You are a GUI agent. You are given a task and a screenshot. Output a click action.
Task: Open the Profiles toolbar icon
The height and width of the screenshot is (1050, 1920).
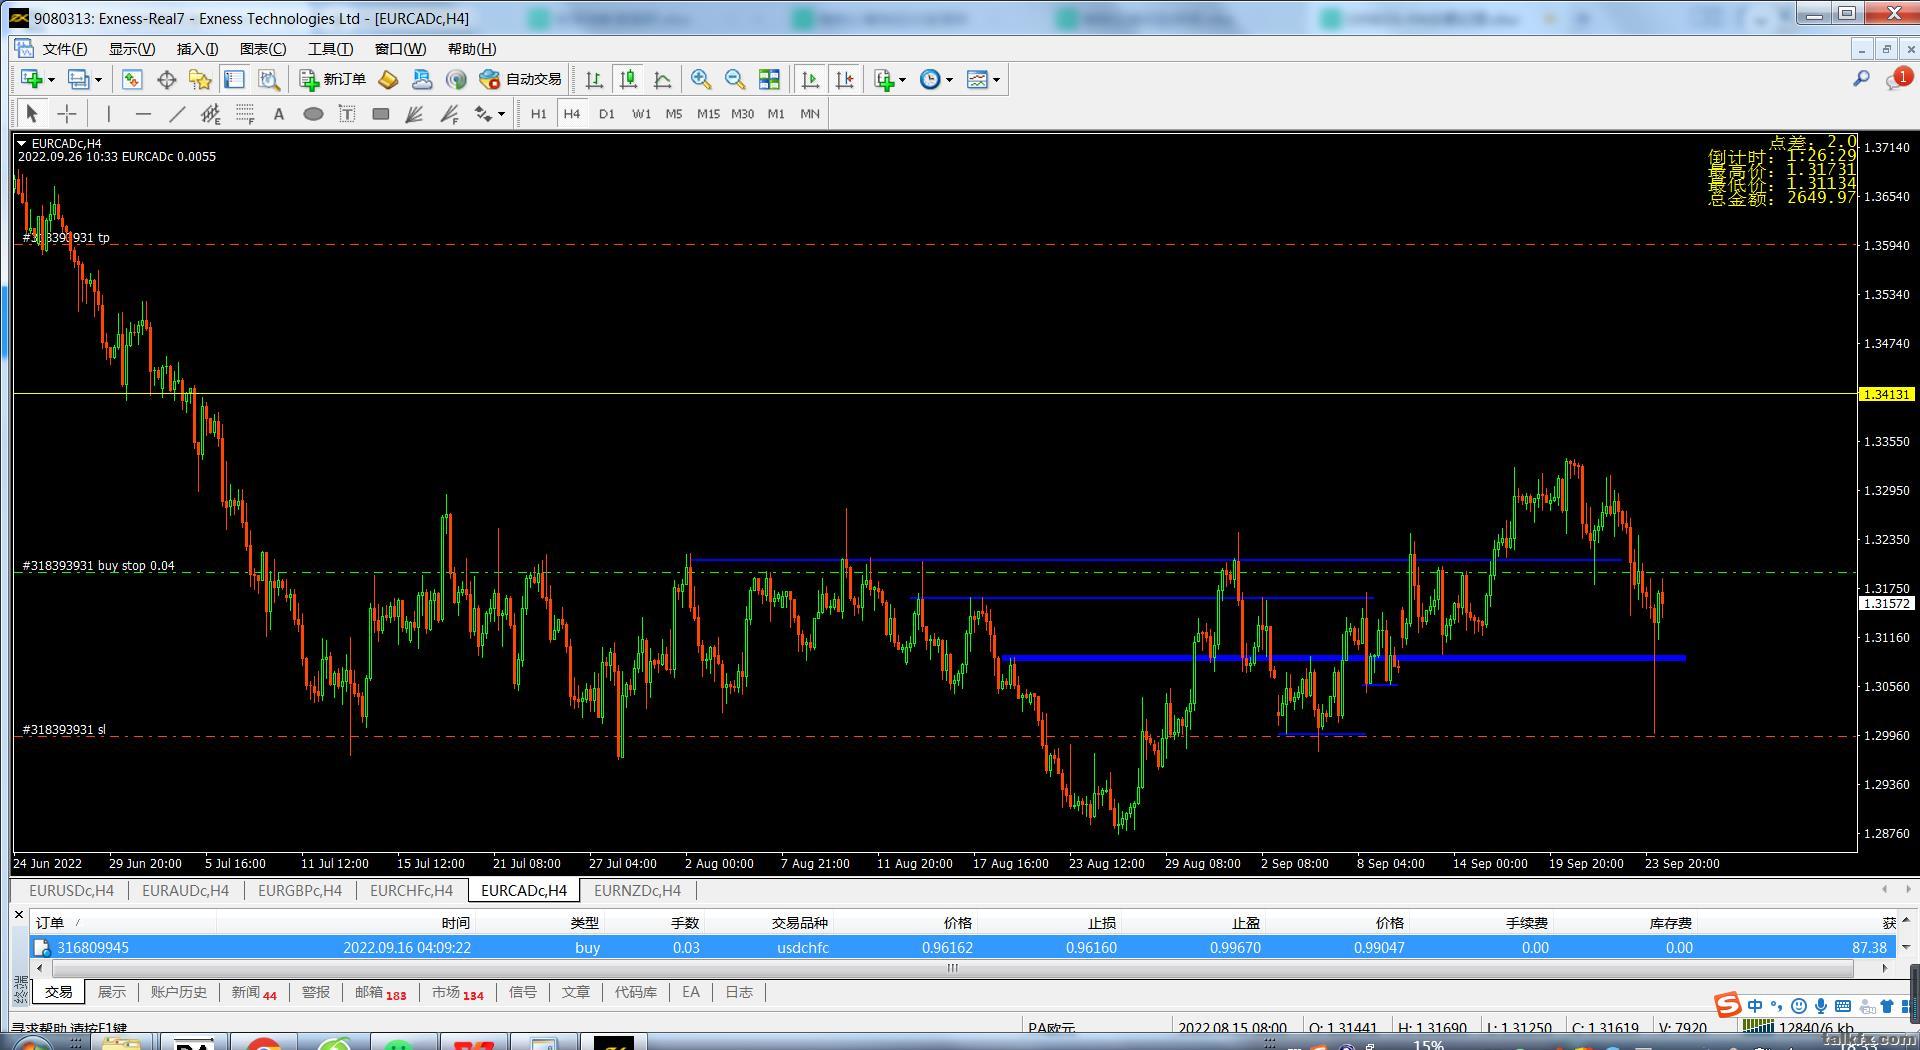pyautogui.click(x=78, y=79)
